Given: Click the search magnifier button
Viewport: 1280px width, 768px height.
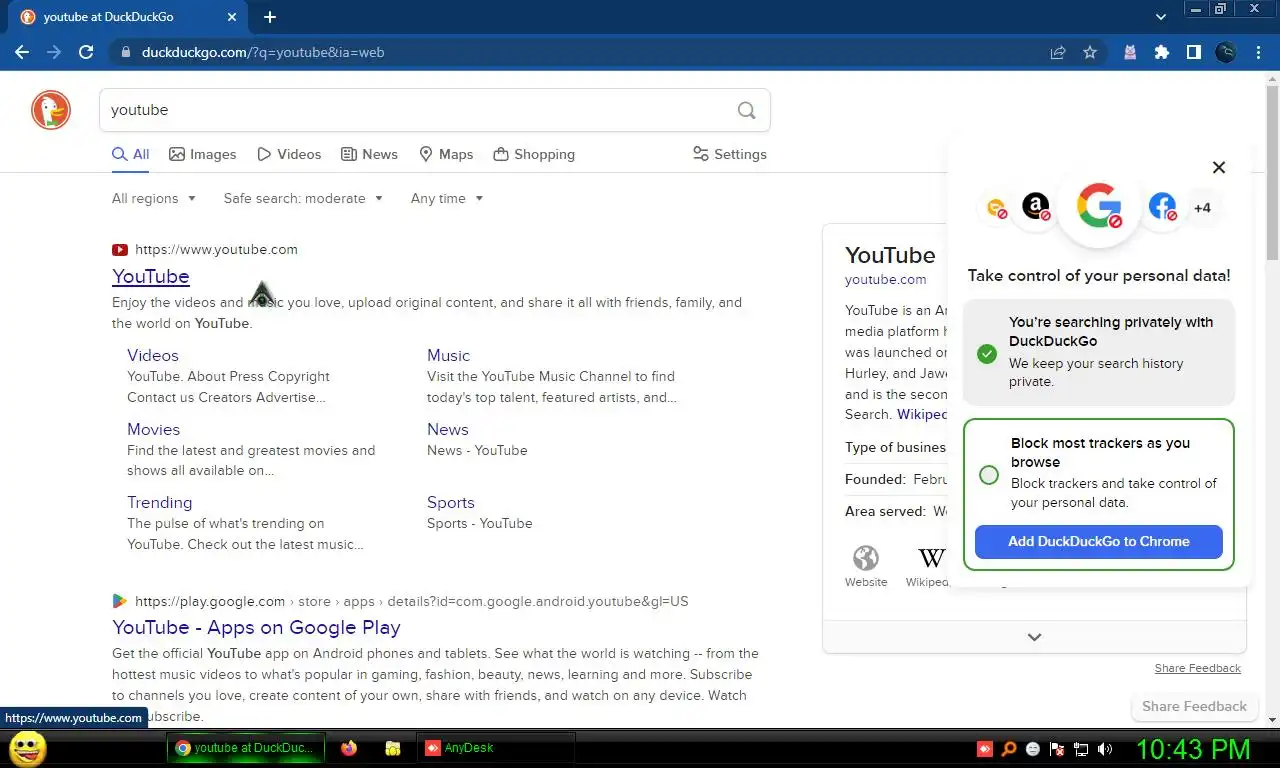Looking at the screenshot, I should pyautogui.click(x=746, y=110).
